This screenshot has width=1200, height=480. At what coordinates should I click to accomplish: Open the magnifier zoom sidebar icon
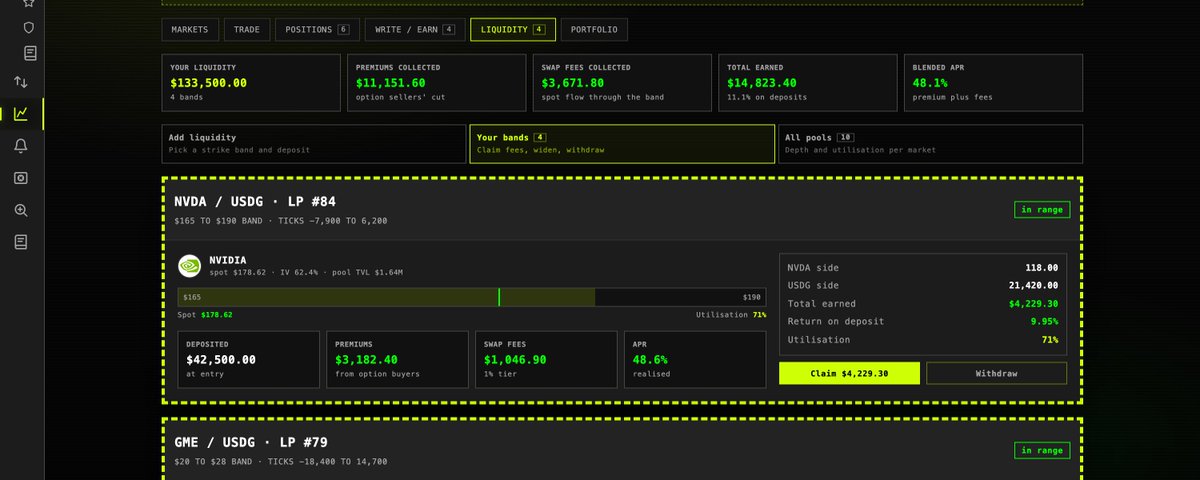[21, 210]
